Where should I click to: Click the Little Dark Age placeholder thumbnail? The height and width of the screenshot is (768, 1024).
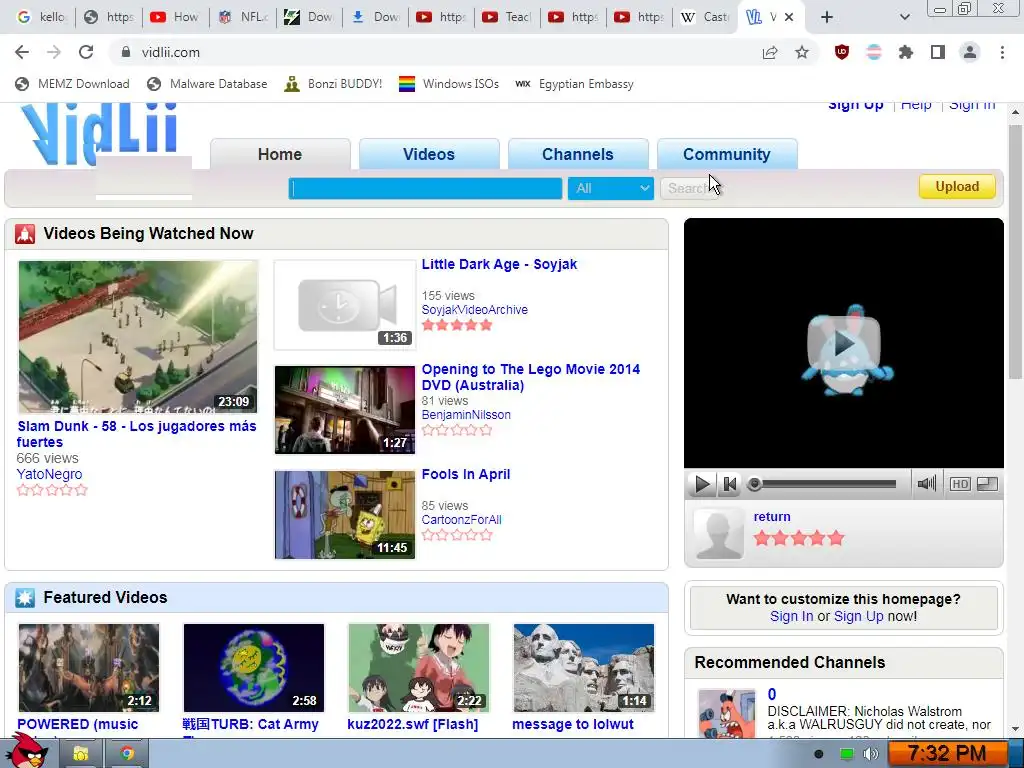(344, 304)
